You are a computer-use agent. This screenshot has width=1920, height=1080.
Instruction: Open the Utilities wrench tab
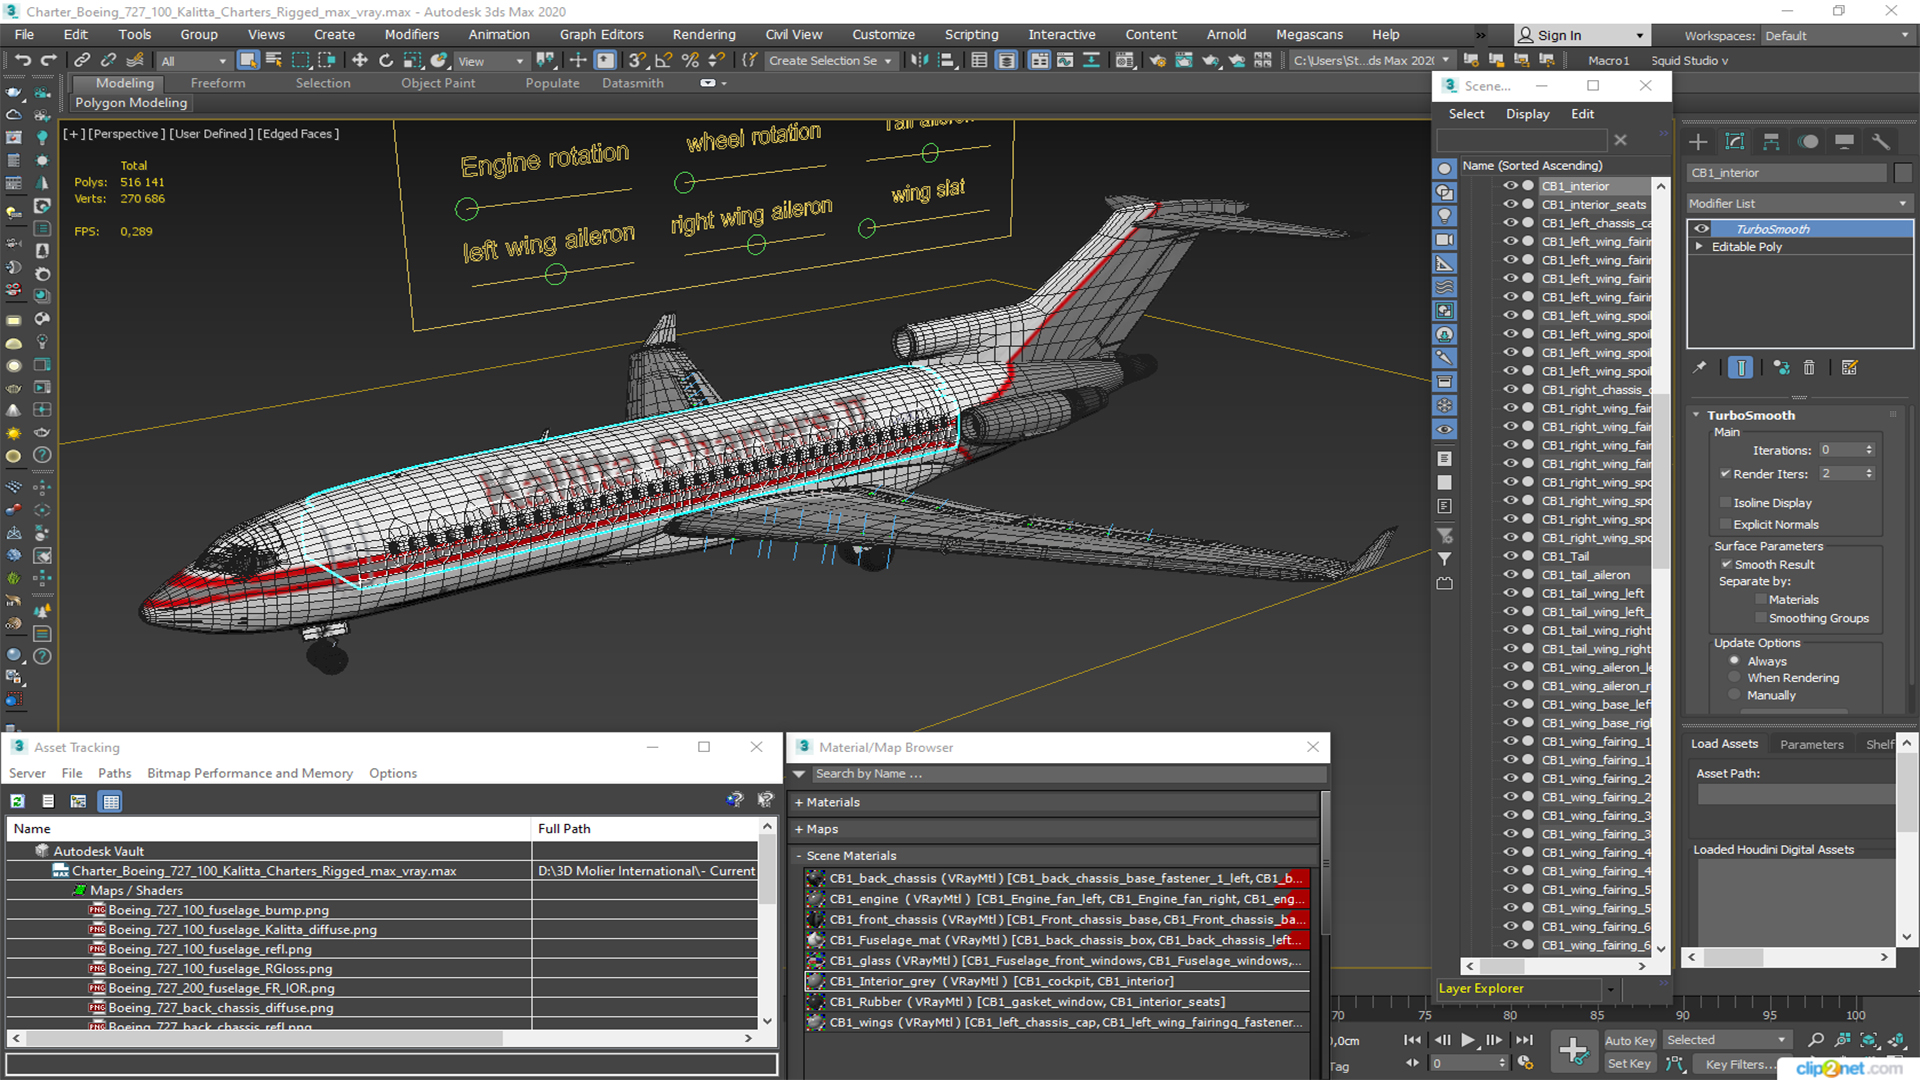pos(1881,142)
